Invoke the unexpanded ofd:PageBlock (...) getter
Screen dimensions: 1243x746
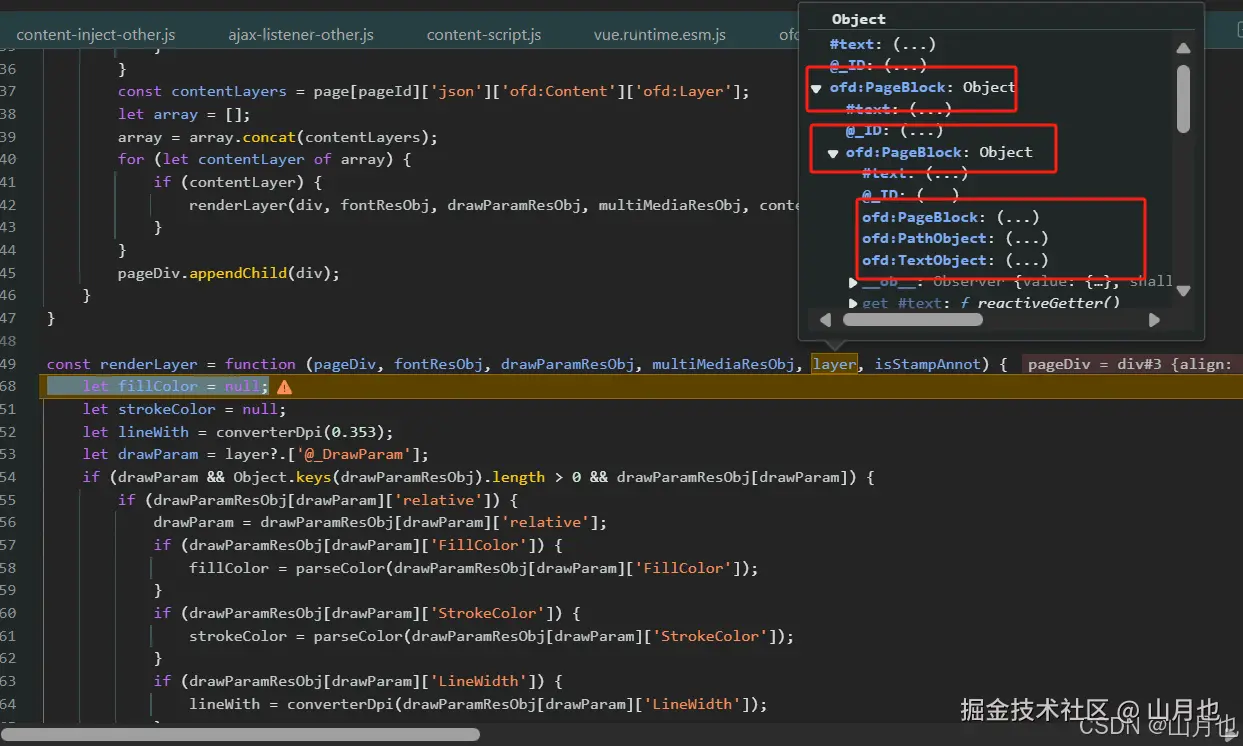(x=1018, y=217)
